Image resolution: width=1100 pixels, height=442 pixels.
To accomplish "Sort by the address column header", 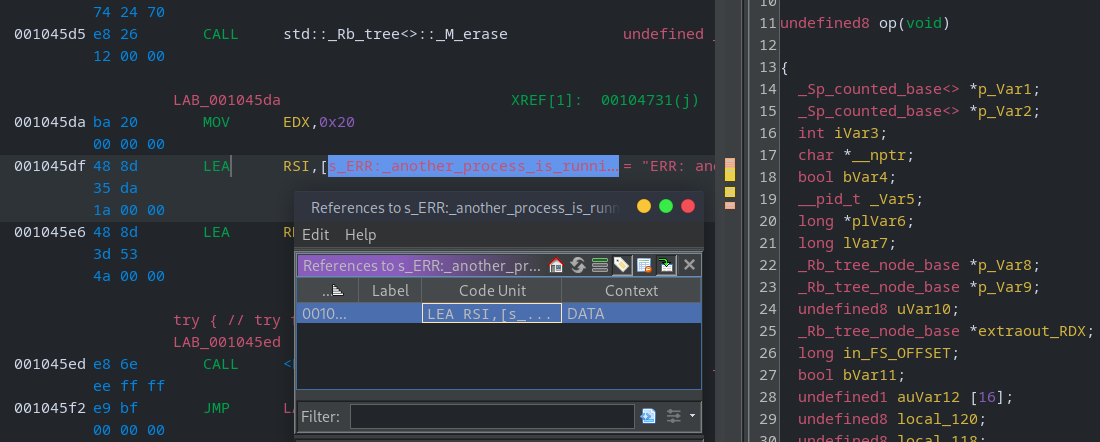I will click(328, 290).
